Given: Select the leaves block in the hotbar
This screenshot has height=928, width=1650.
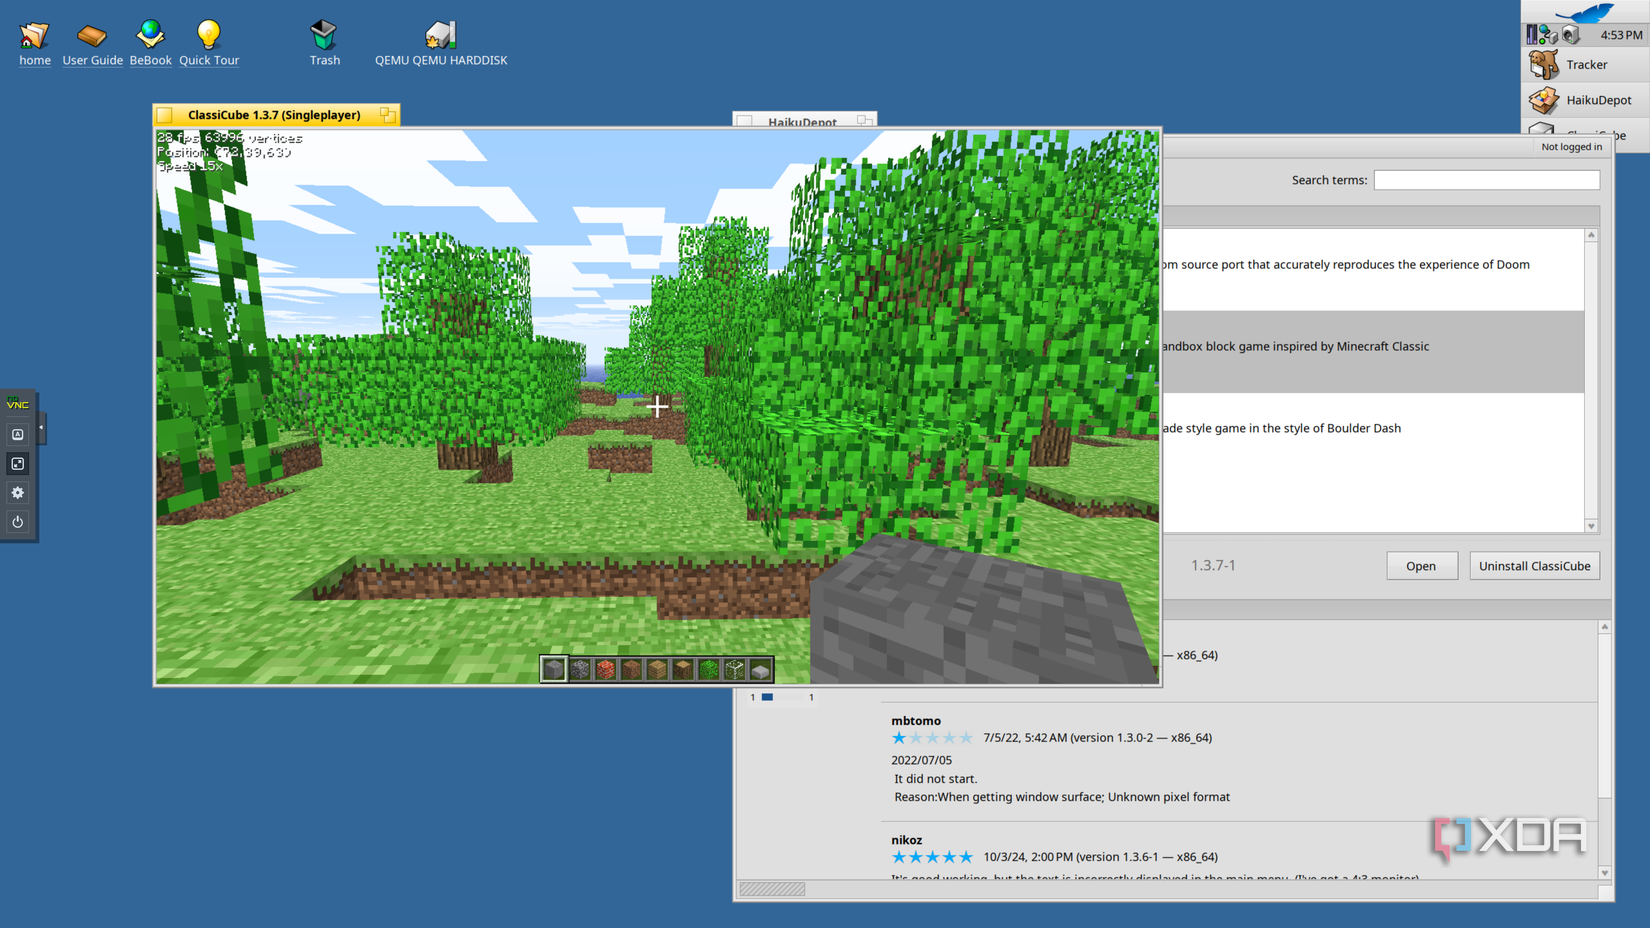Looking at the screenshot, I should [x=709, y=669].
